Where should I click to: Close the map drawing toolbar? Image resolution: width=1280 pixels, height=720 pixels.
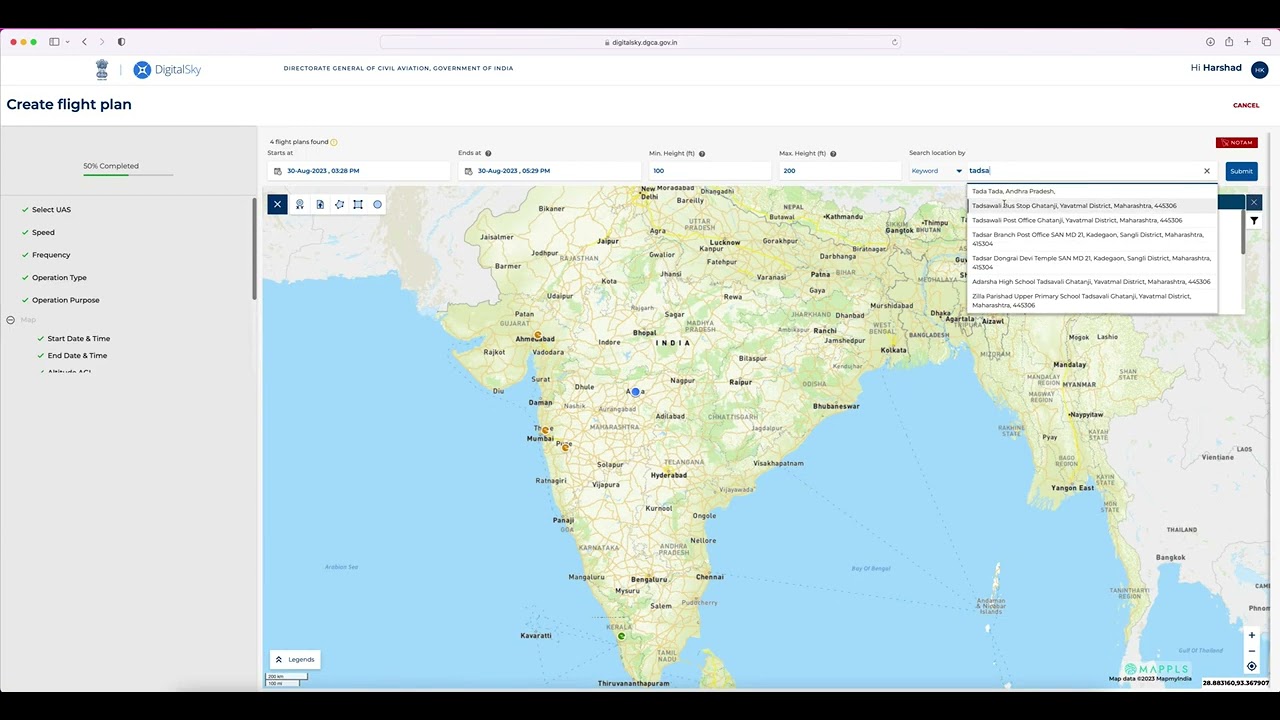coord(277,204)
